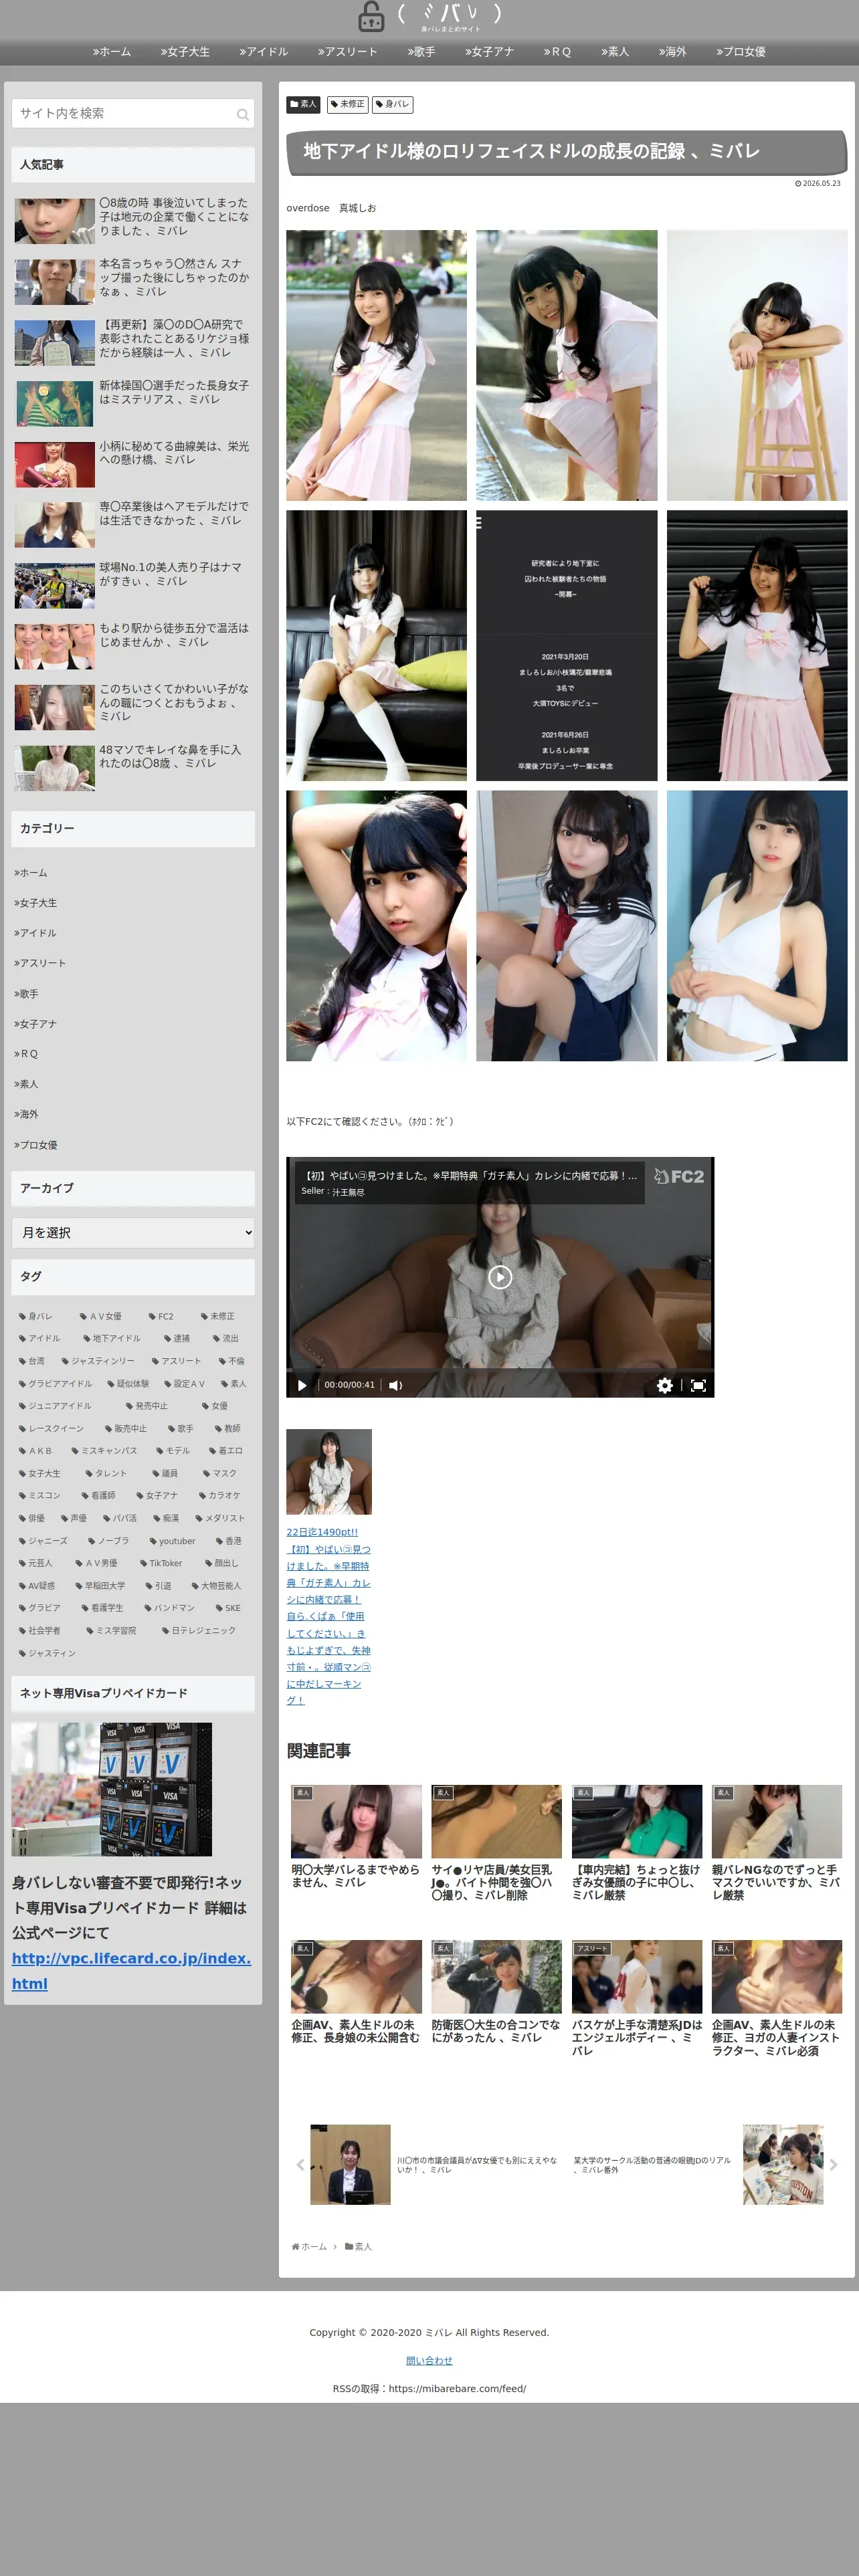This screenshot has height=2576, width=859.
Task: Click the 早稲田大学 tag in the tag cloud
Action: pyautogui.click(x=100, y=1586)
